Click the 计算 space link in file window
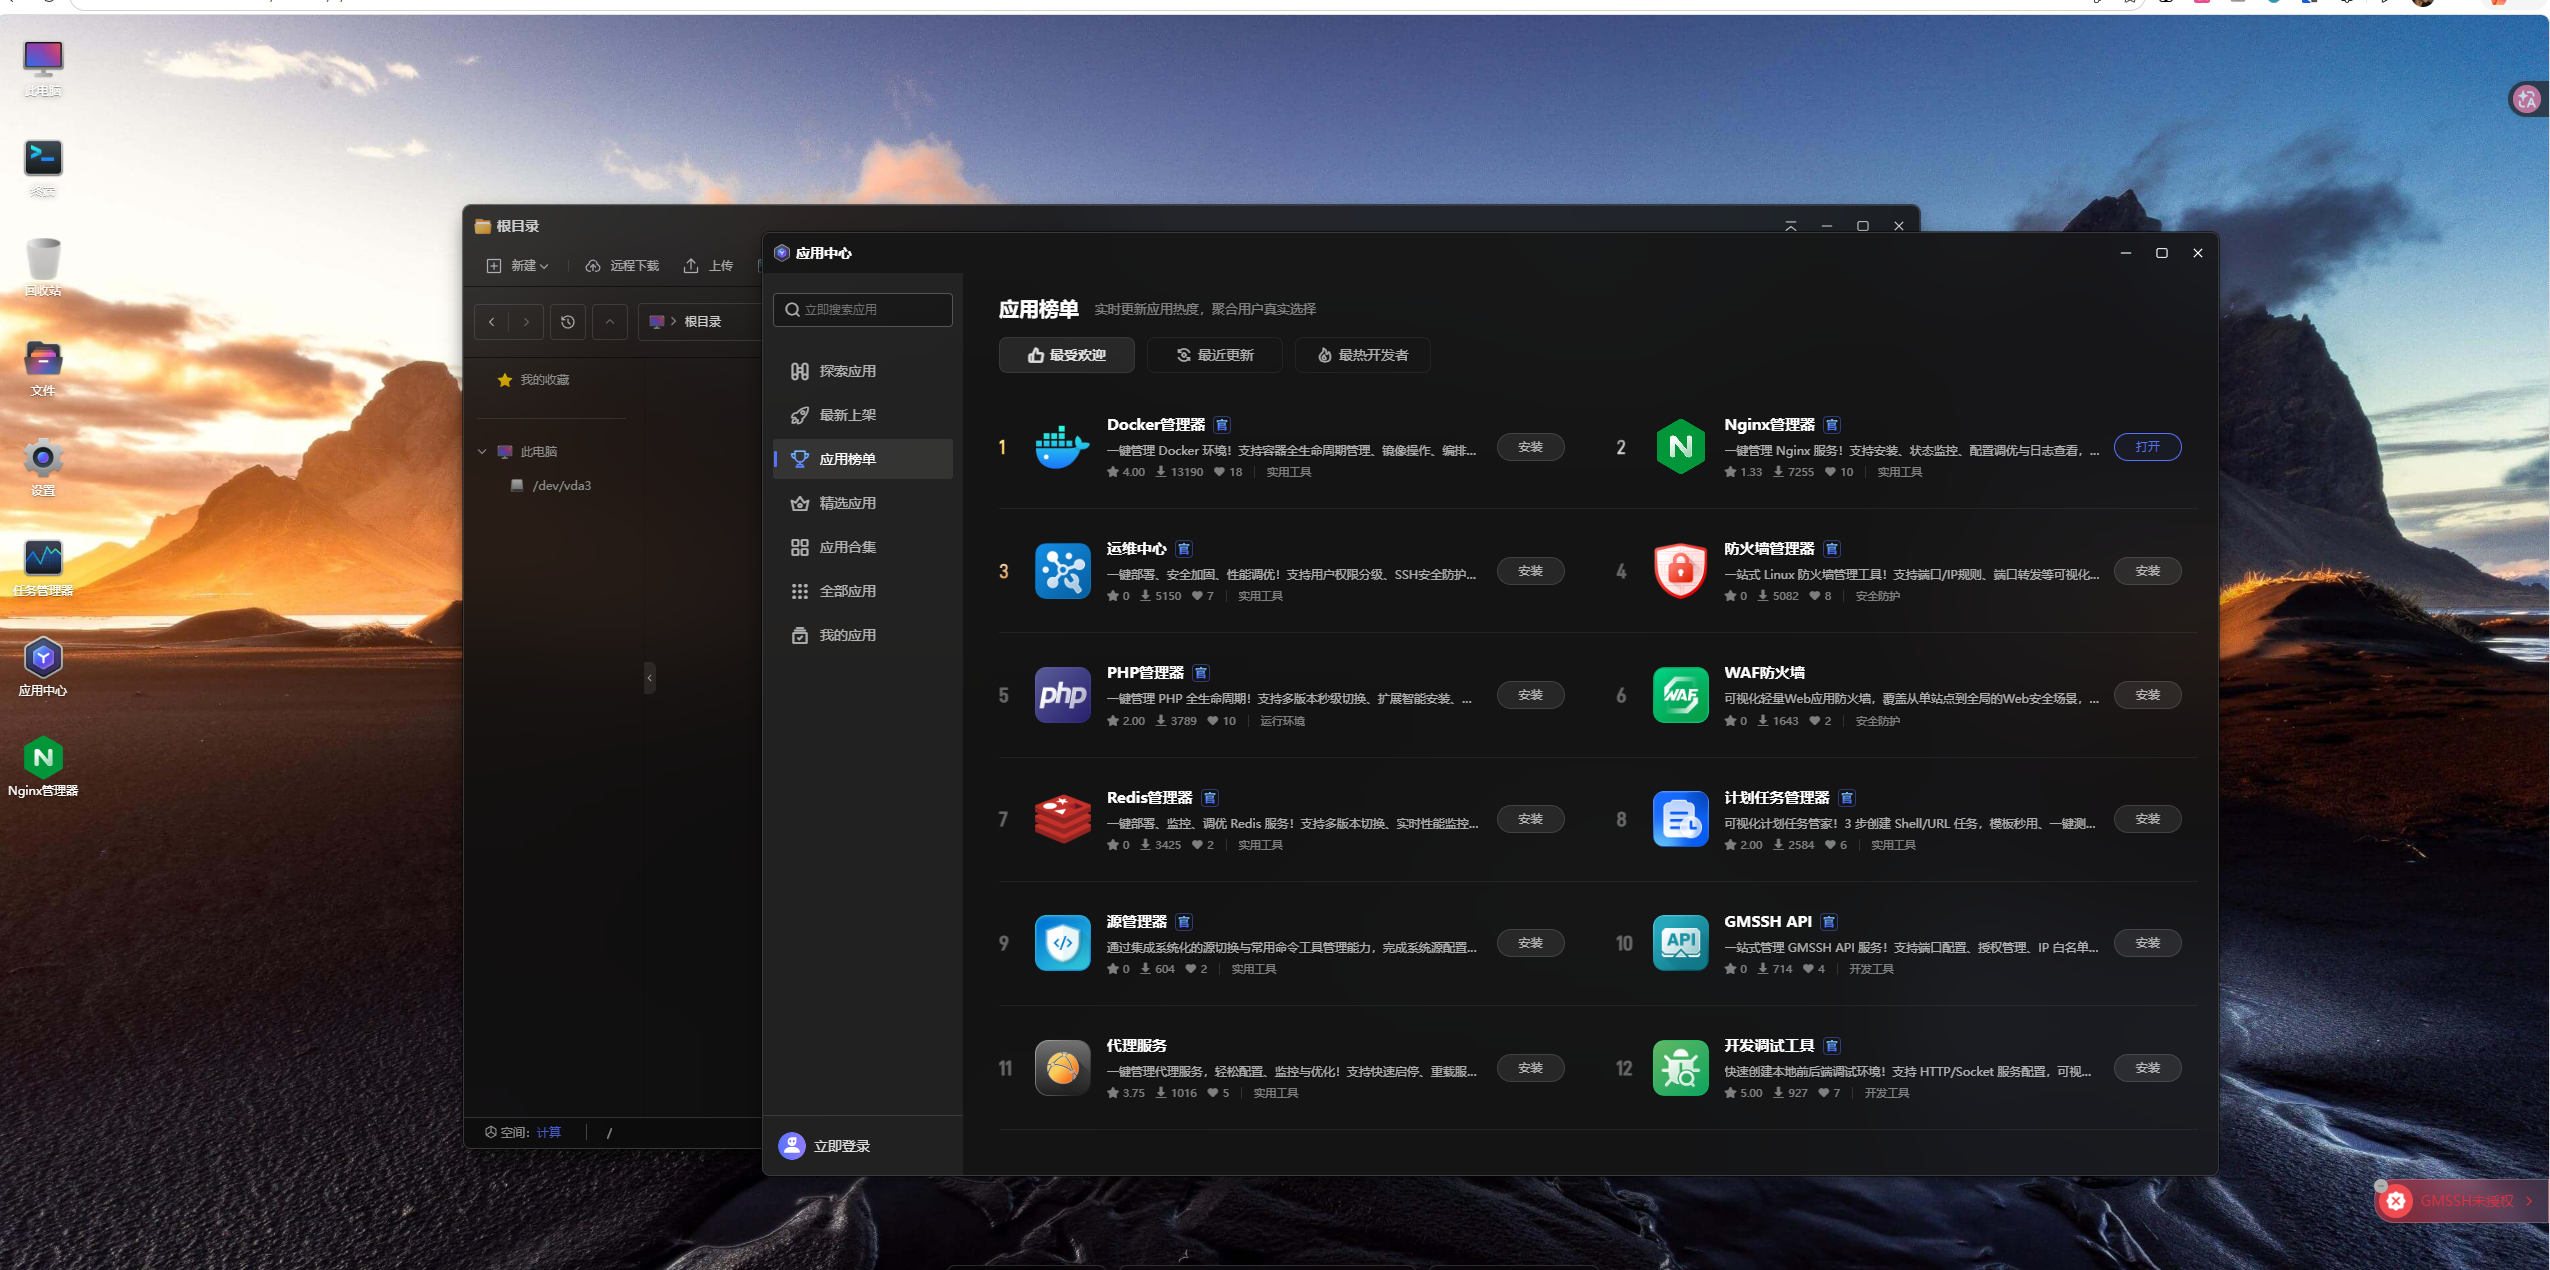The width and height of the screenshot is (2550, 1270). (x=549, y=1133)
